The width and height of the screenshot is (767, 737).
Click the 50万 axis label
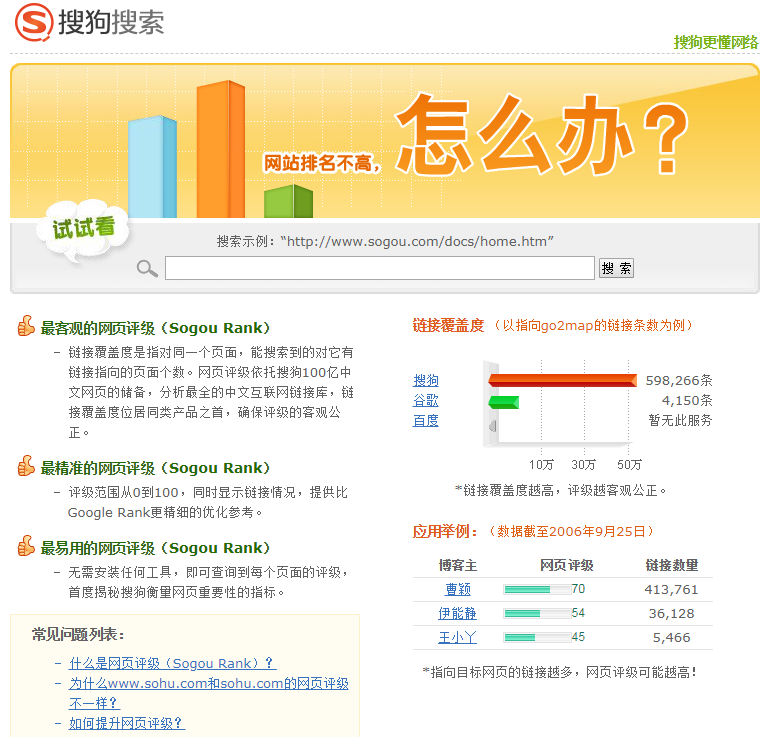pyautogui.click(x=629, y=465)
